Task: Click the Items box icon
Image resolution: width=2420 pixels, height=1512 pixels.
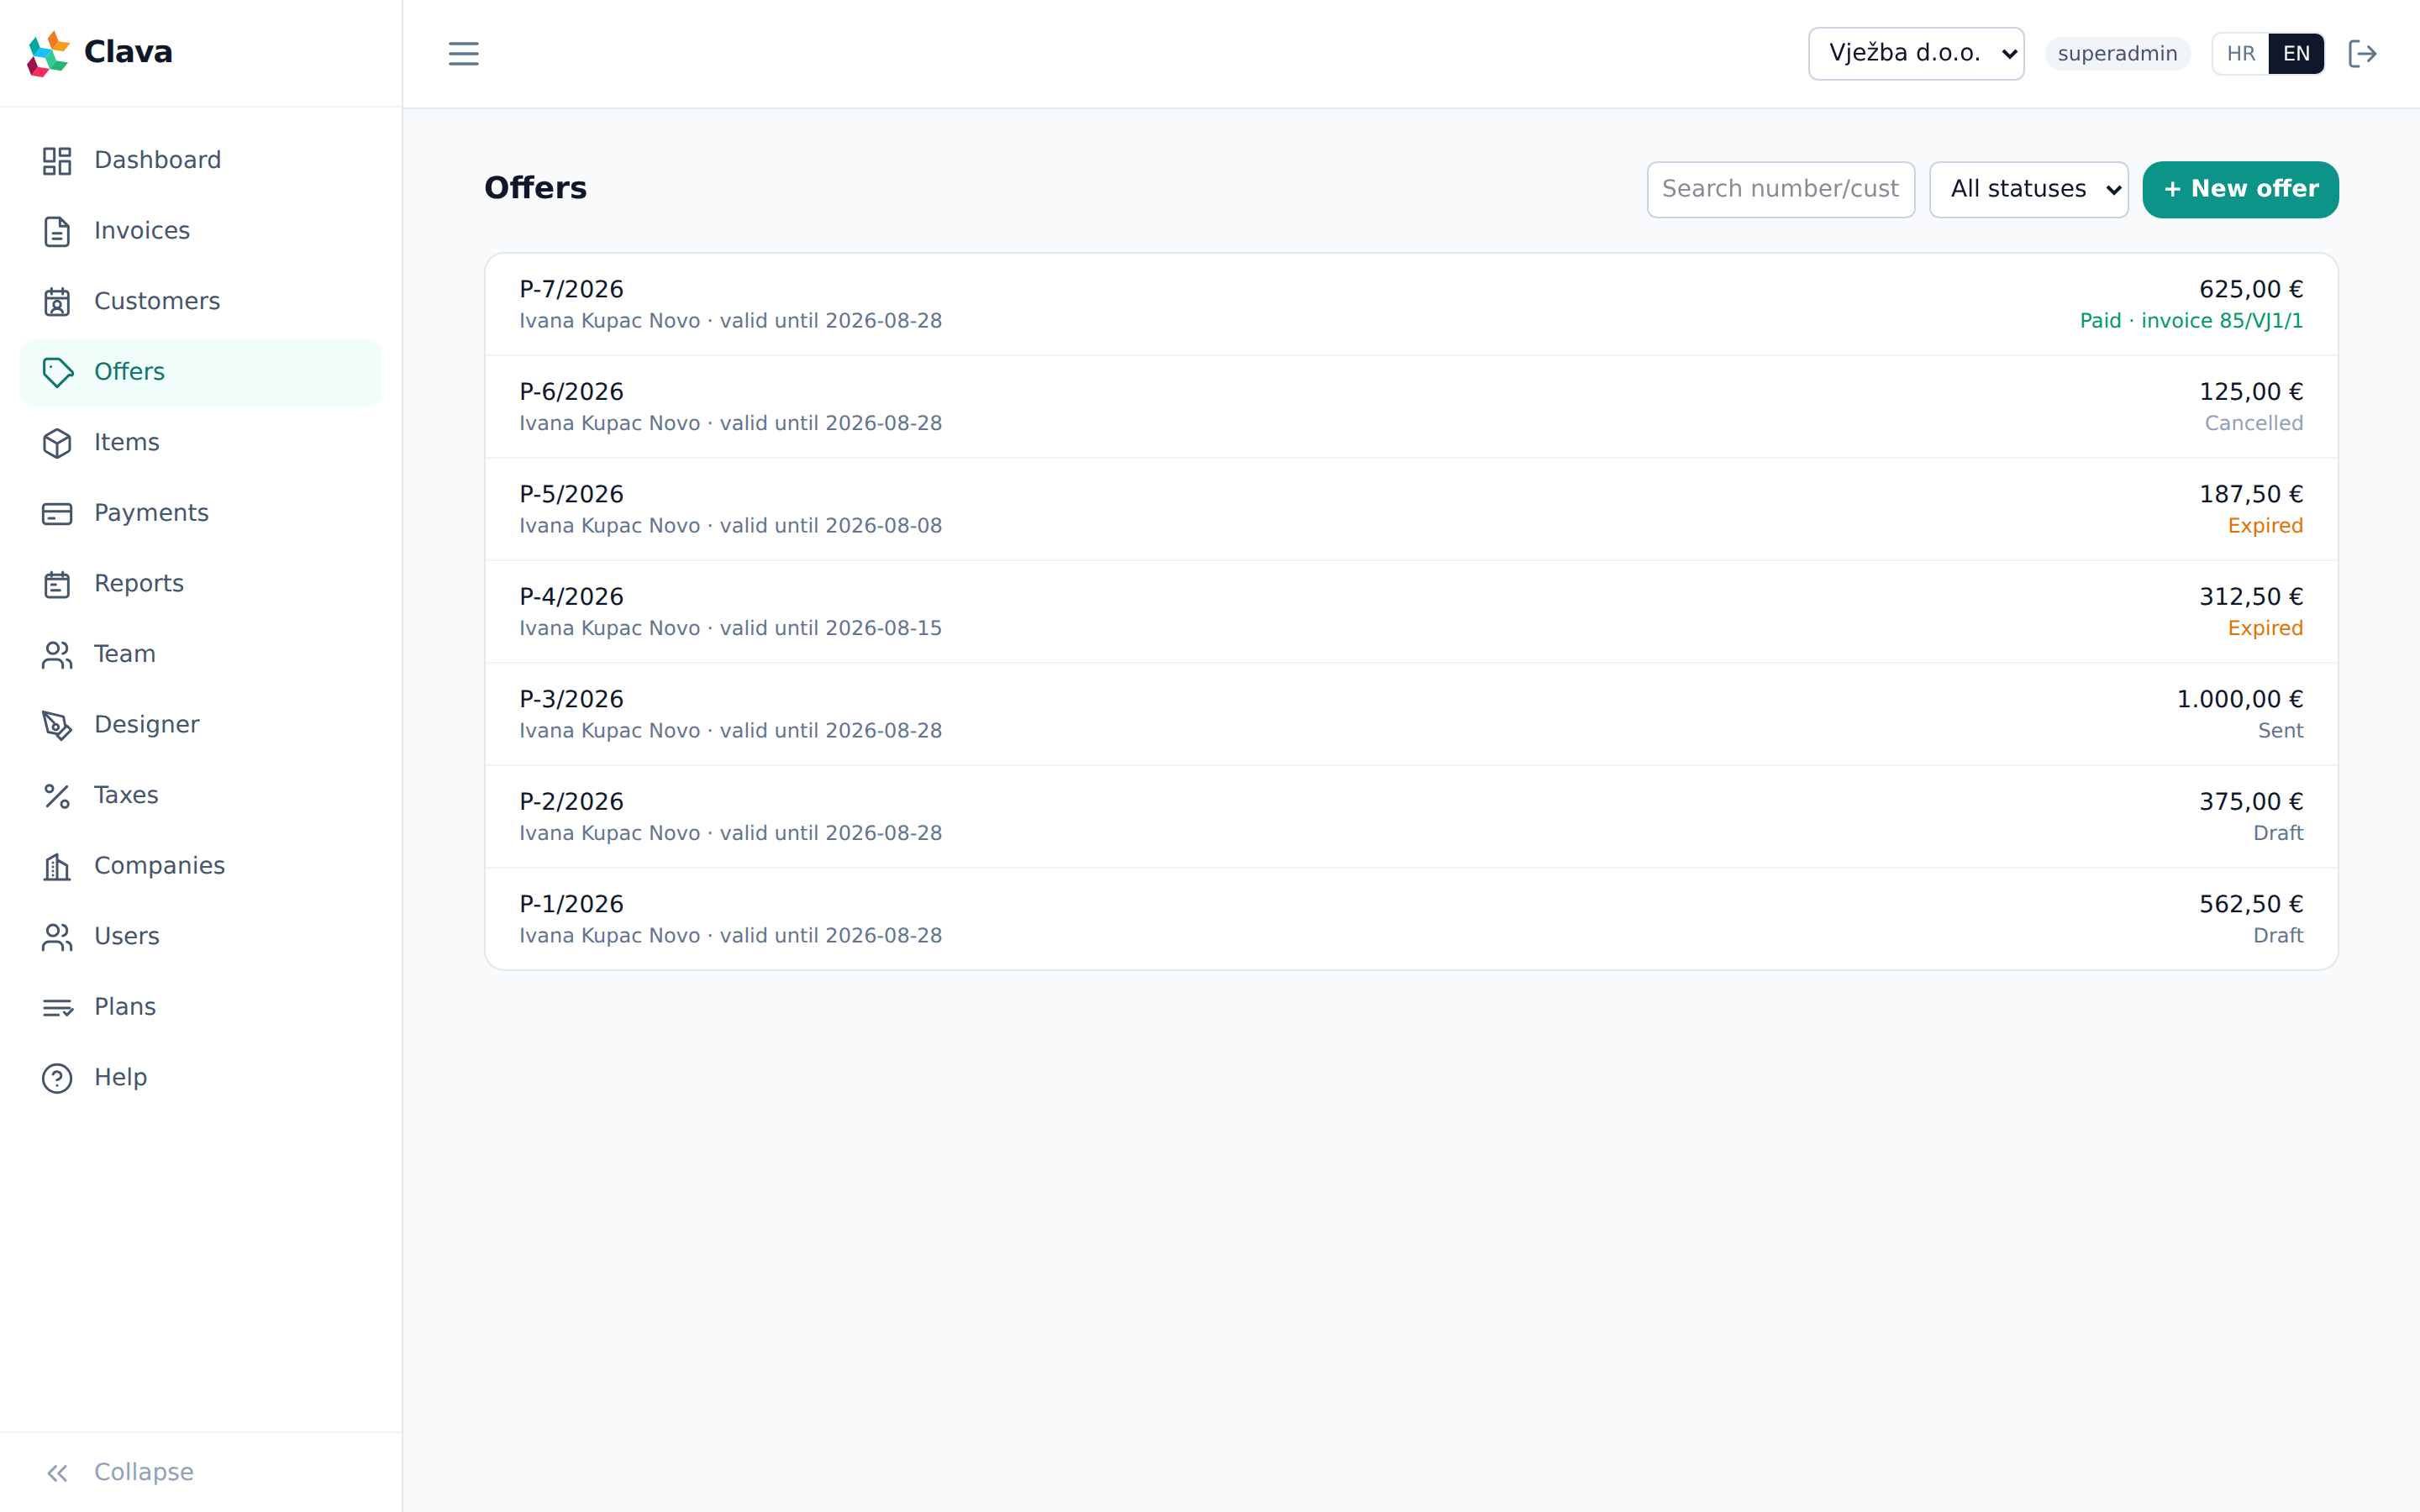Action: tap(57, 442)
